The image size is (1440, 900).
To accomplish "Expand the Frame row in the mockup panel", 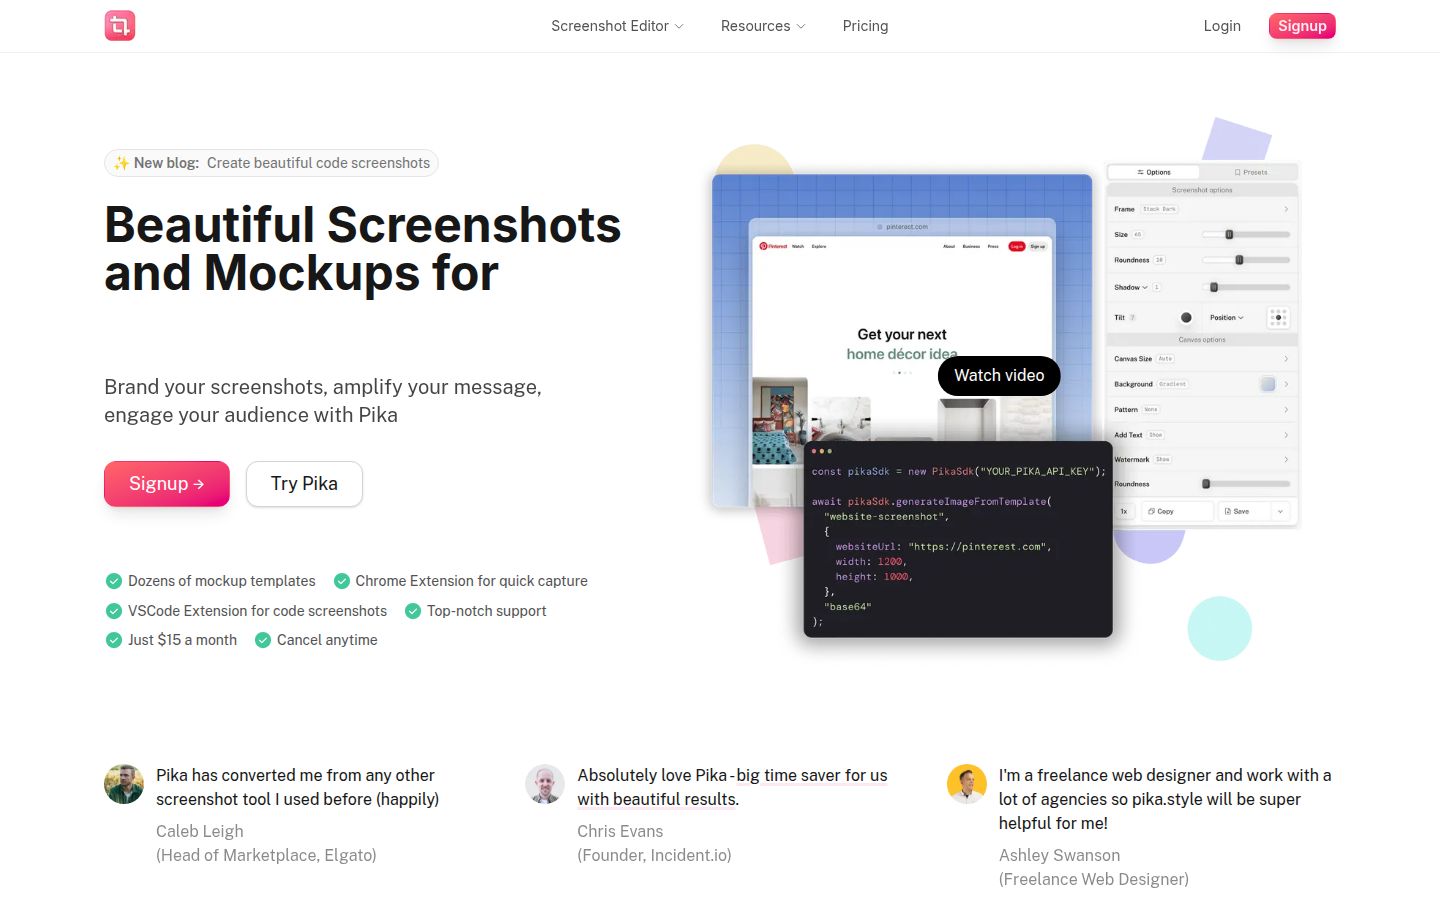I will [1202, 209].
